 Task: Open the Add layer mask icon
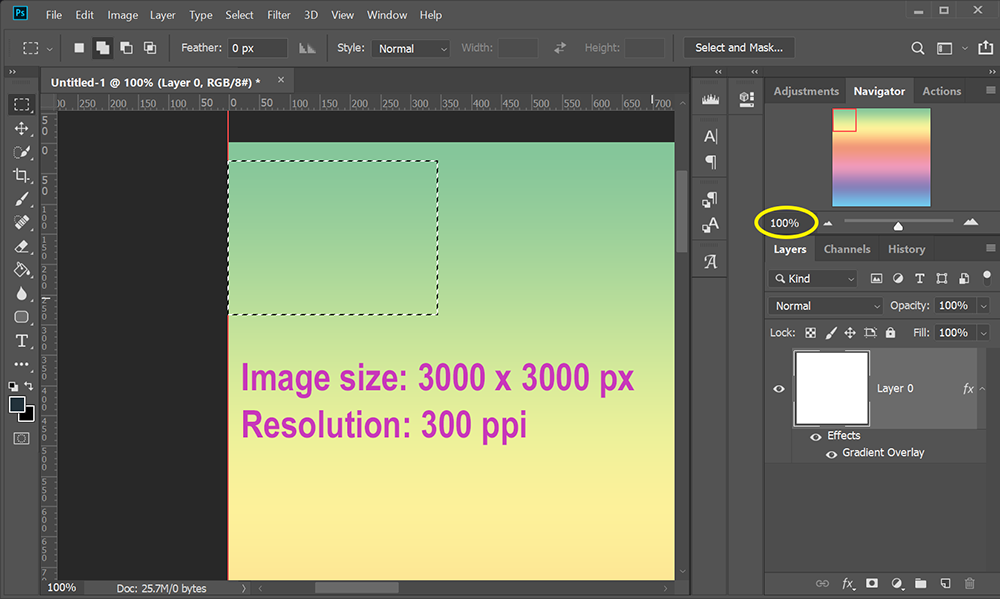click(x=872, y=583)
